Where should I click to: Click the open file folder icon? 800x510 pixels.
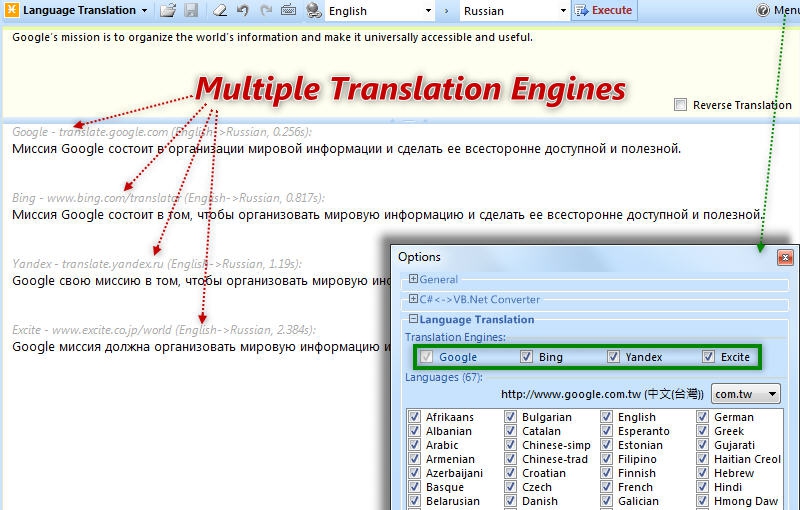pos(168,10)
